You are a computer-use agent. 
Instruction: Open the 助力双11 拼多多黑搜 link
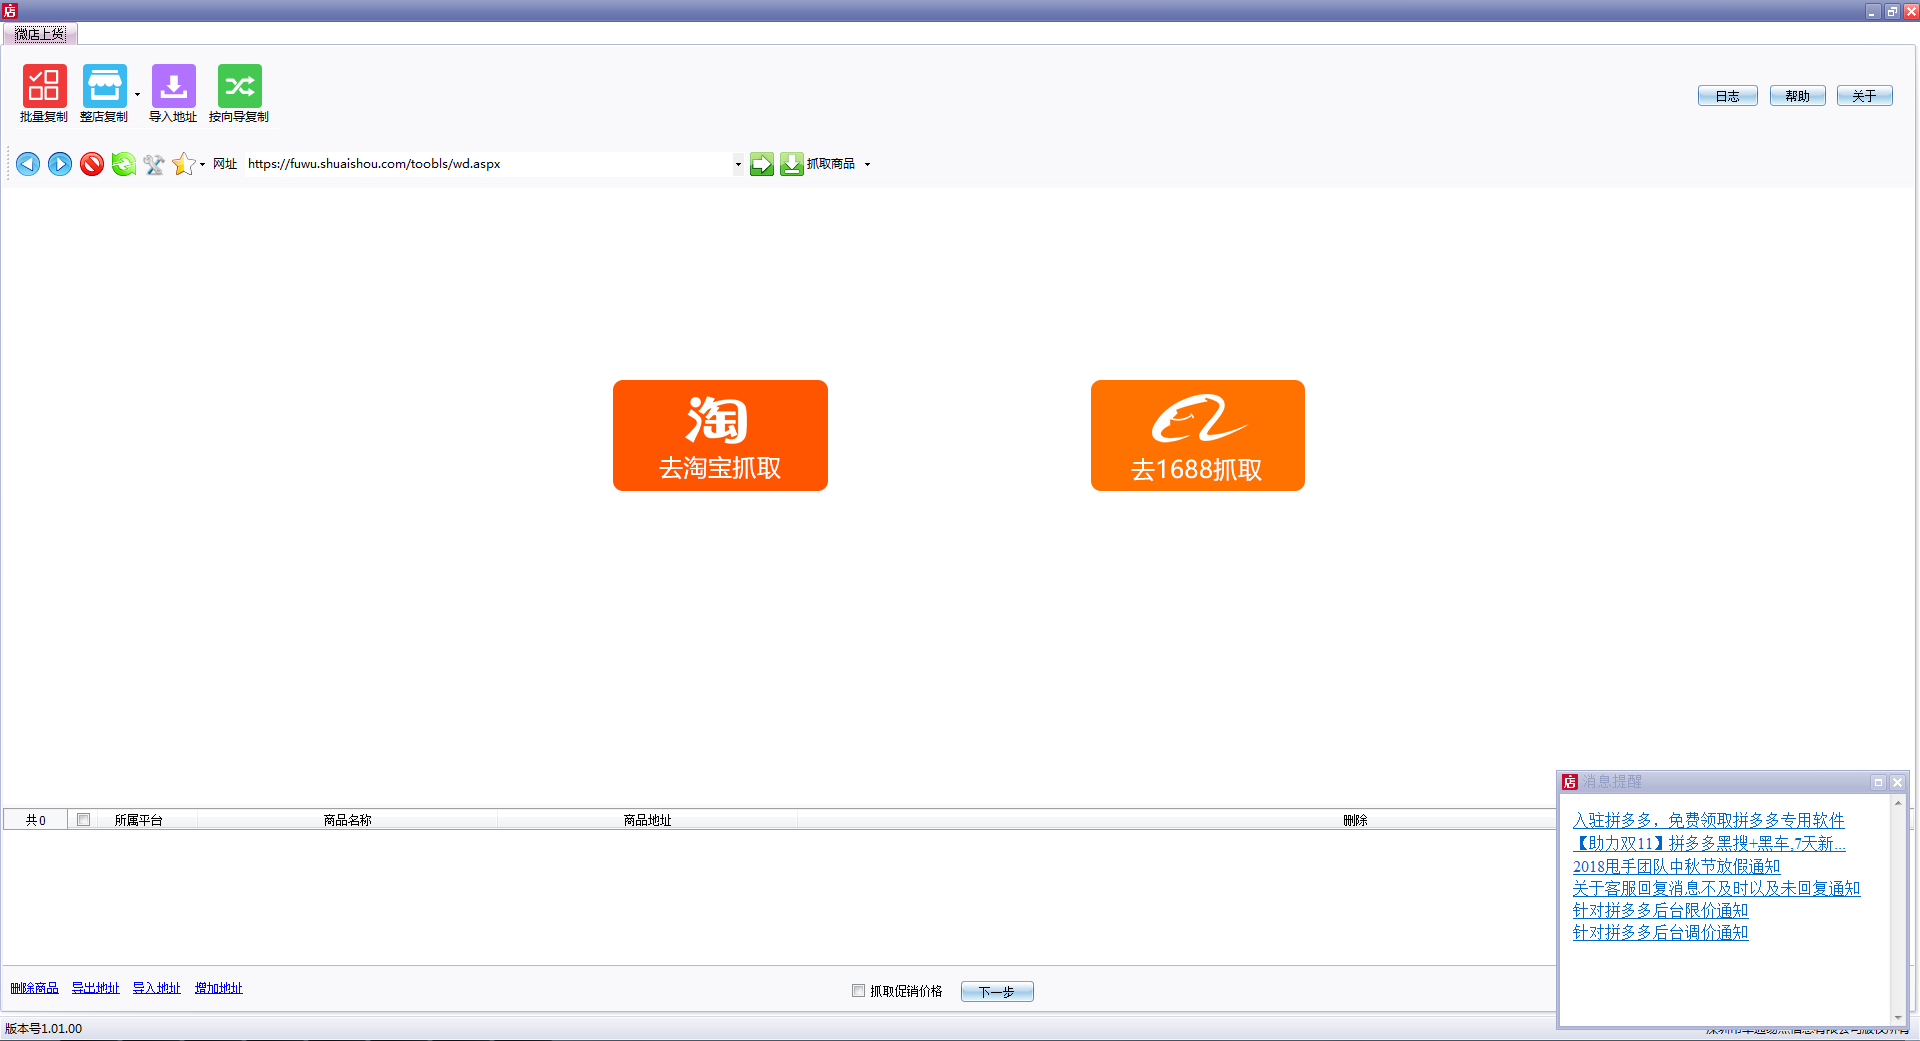tap(1709, 843)
